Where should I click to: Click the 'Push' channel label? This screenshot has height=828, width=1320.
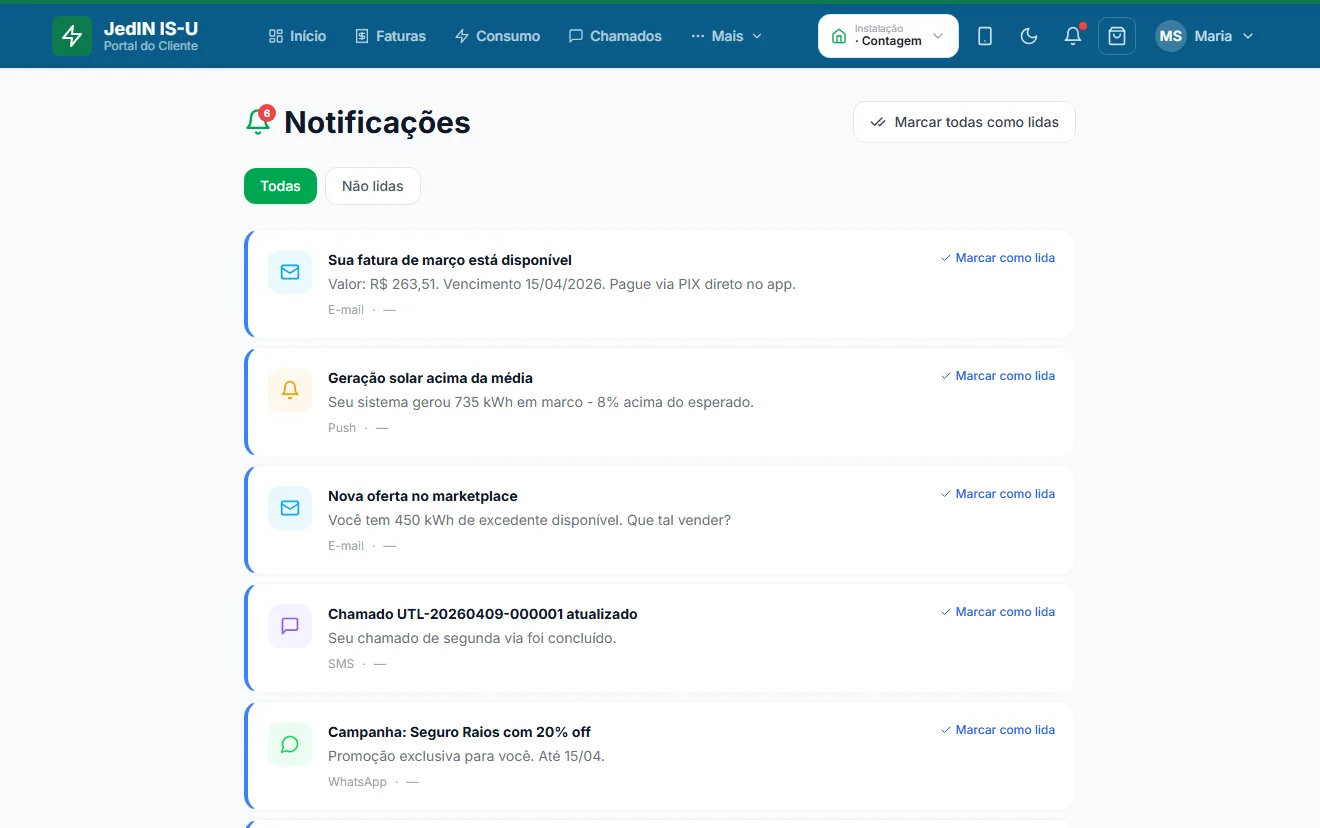coord(342,428)
